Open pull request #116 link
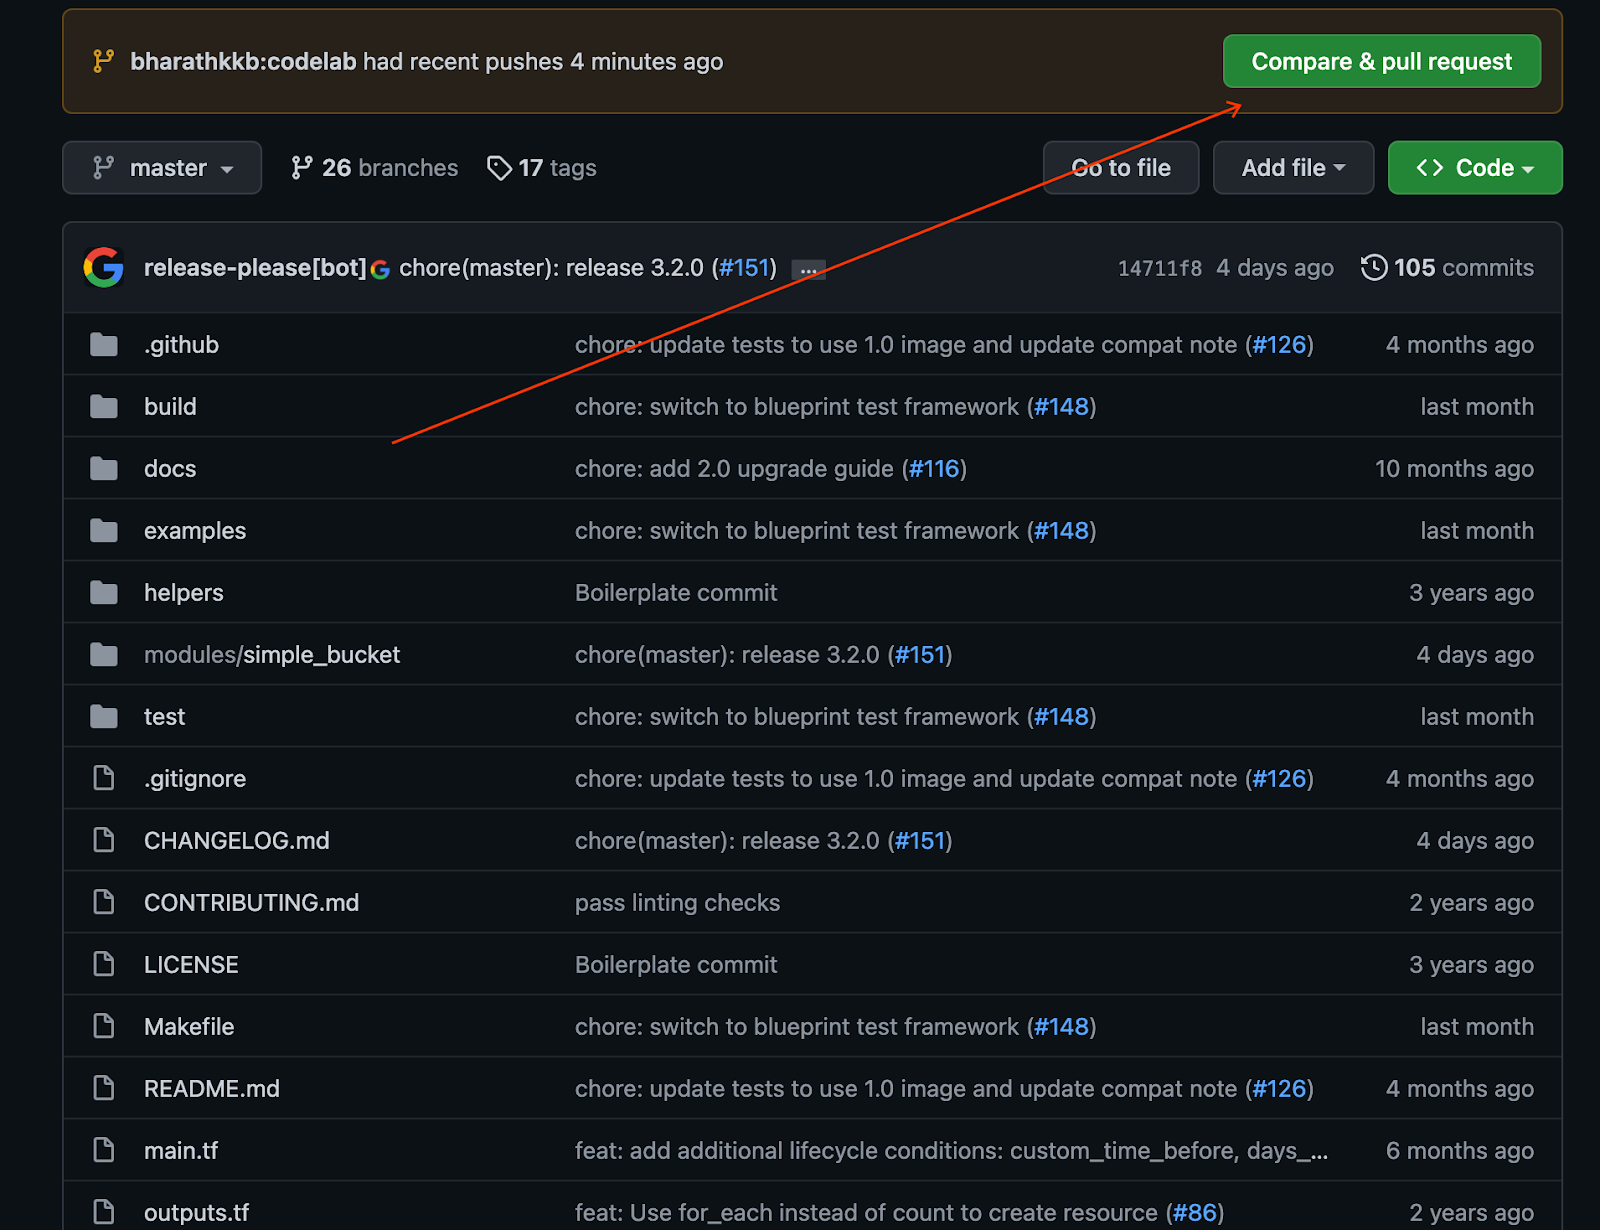 (x=934, y=469)
